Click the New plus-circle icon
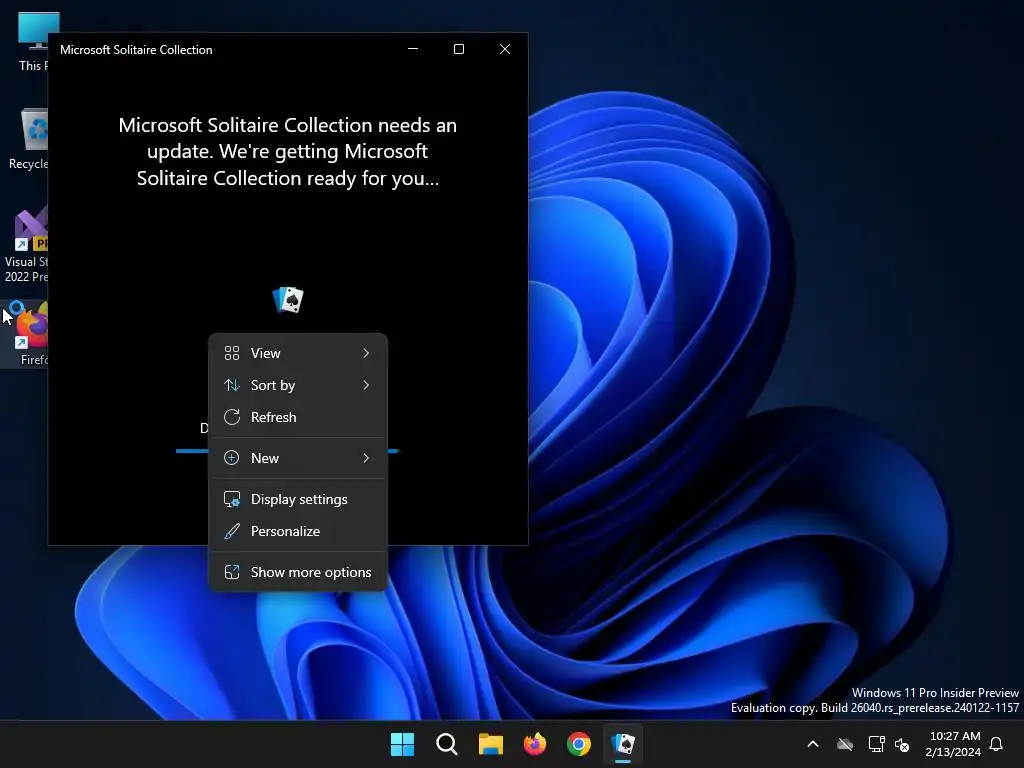The image size is (1024, 768). pyautogui.click(x=232, y=458)
